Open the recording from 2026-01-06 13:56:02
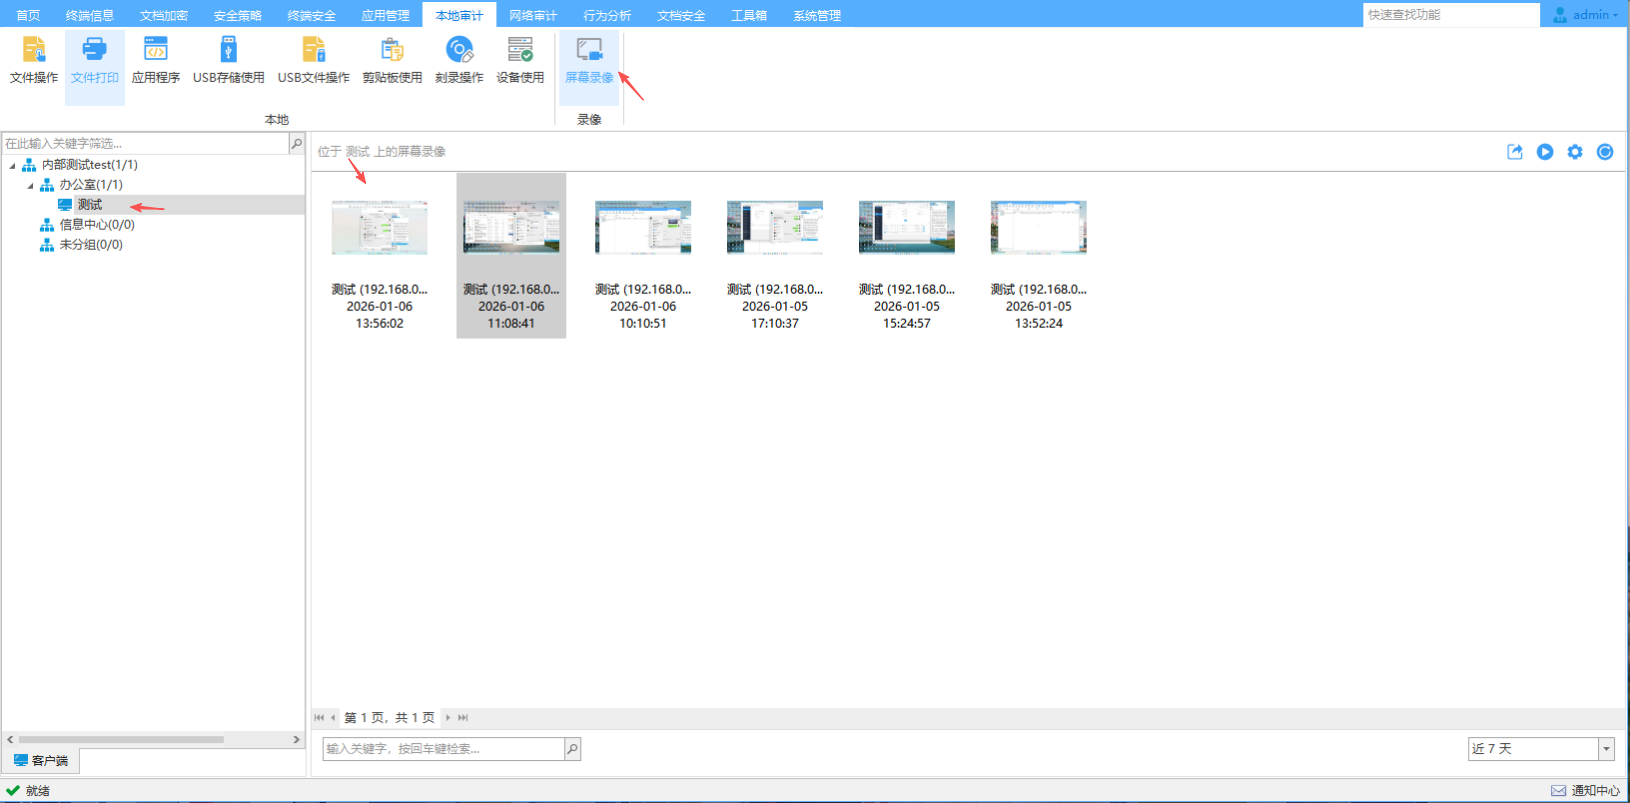Image resolution: width=1630 pixels, height=803 pixels. (379, 228)
